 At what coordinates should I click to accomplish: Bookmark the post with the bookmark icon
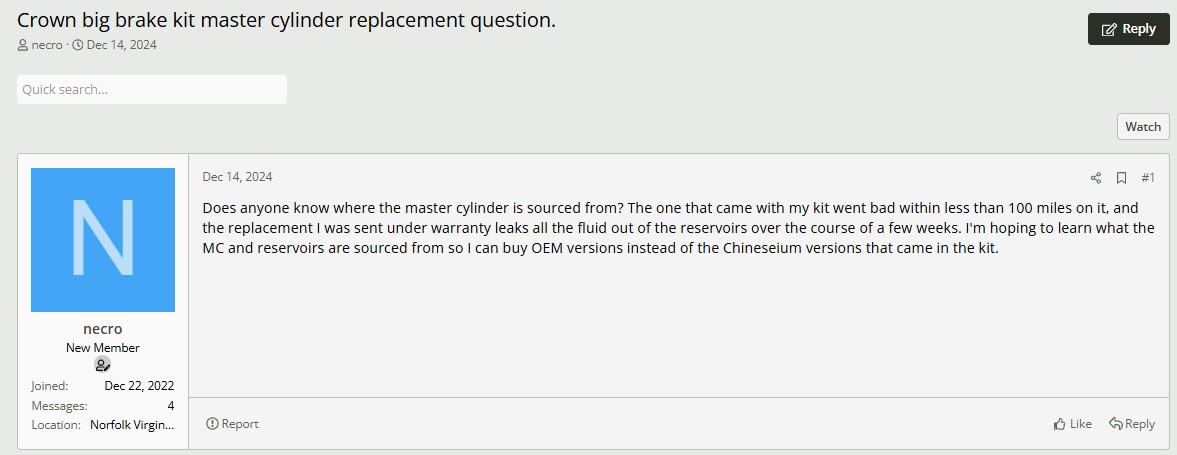pyautogui.click(x=1121, y=178)
